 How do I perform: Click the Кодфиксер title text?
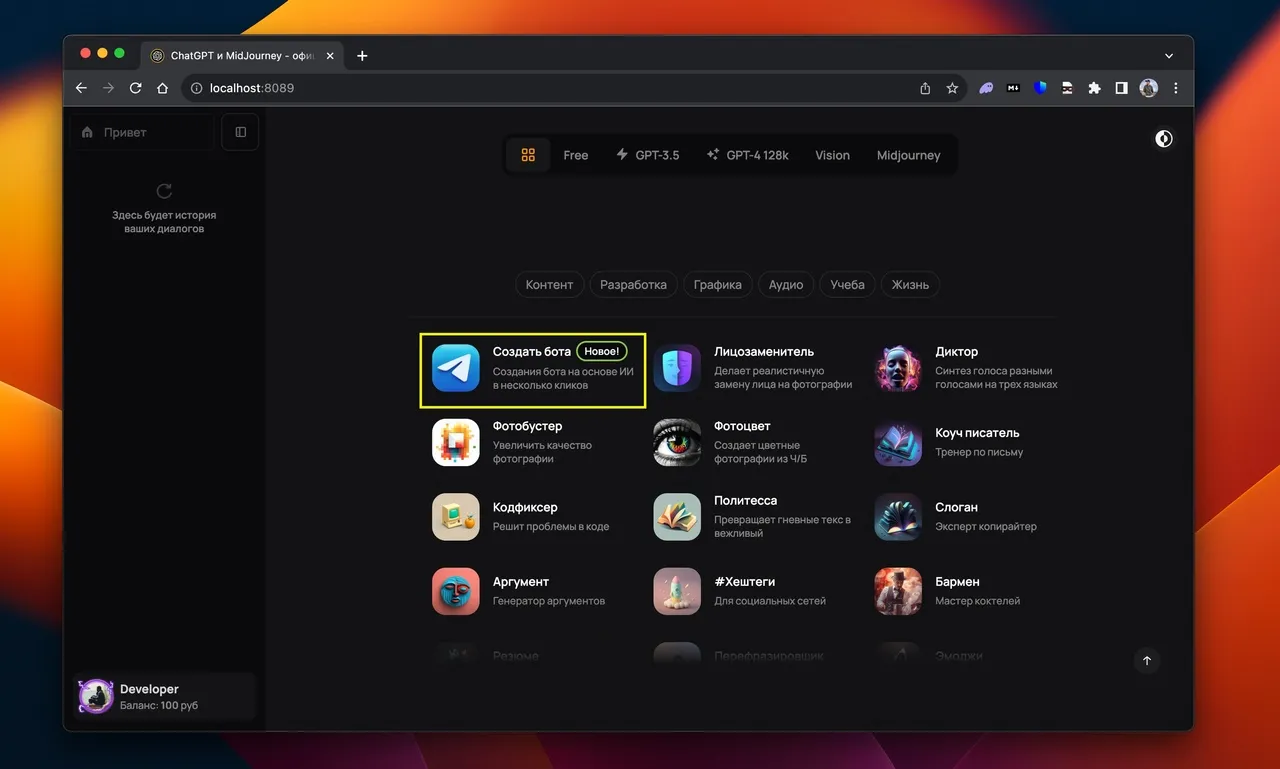click(525, 507)
